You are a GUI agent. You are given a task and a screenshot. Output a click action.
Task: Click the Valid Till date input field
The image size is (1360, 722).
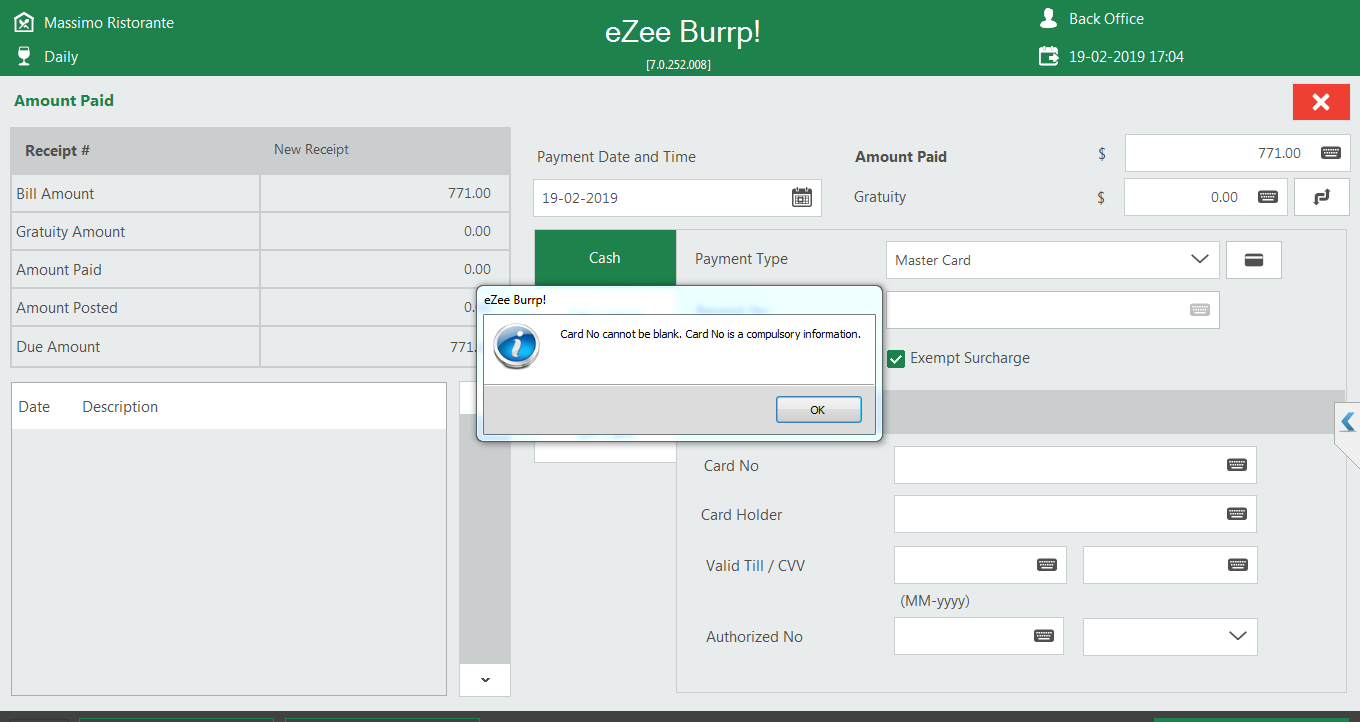tap(980, 564)
